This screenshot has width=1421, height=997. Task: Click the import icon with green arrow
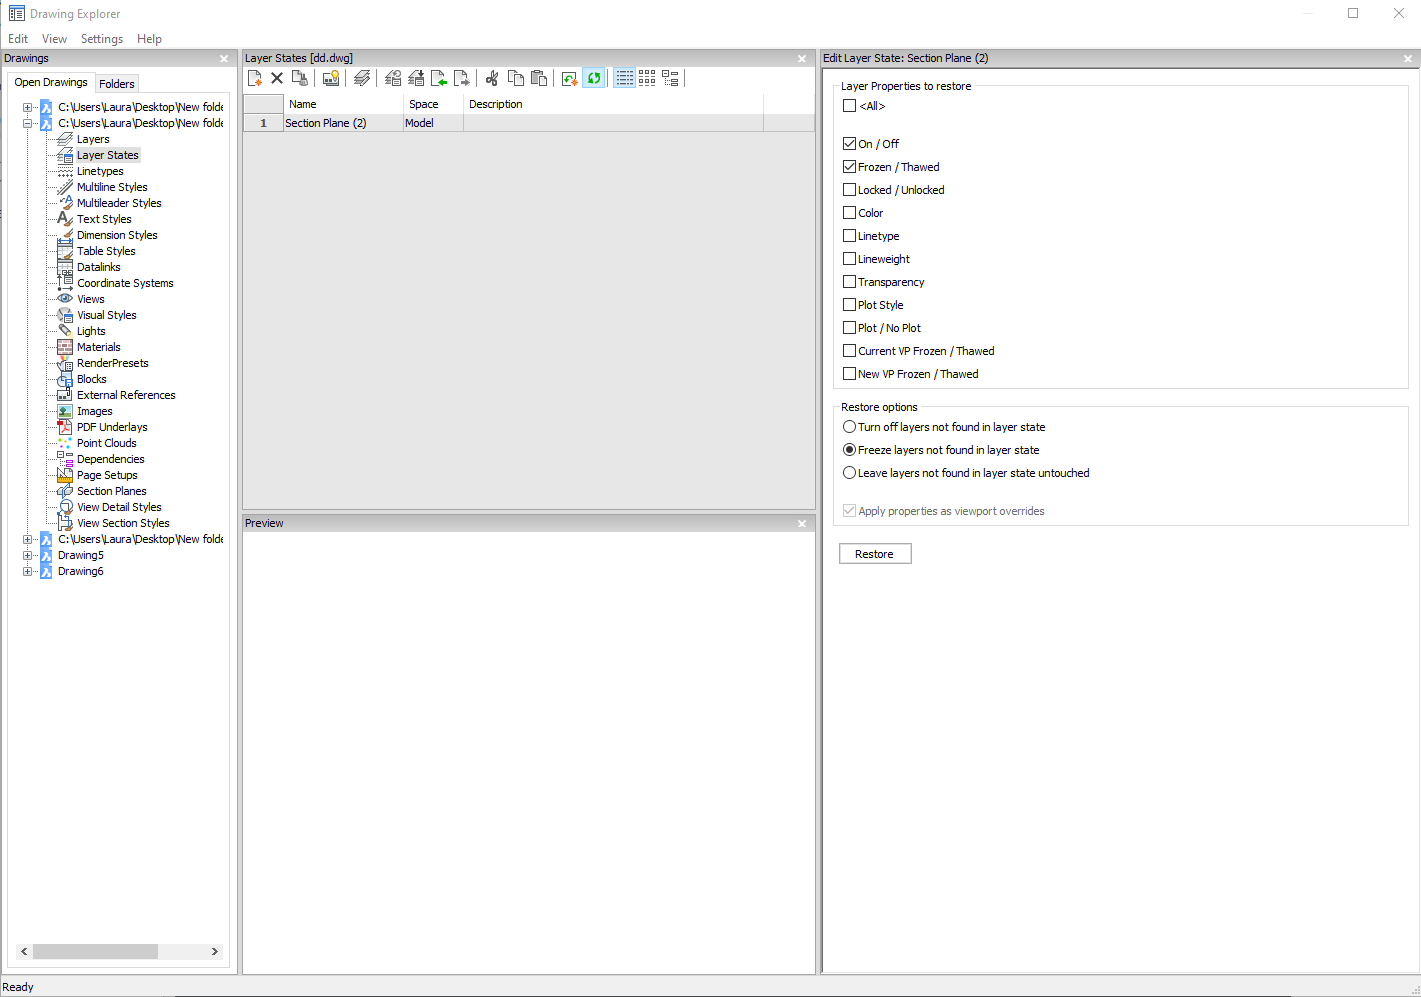click(x=439, y=78)
